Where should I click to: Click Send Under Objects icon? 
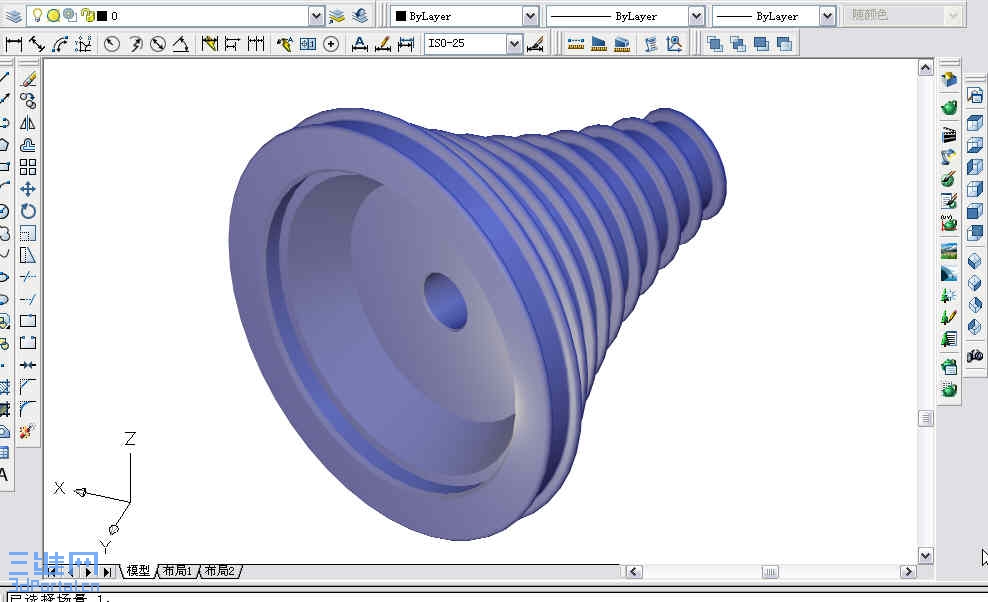point(784,43)
